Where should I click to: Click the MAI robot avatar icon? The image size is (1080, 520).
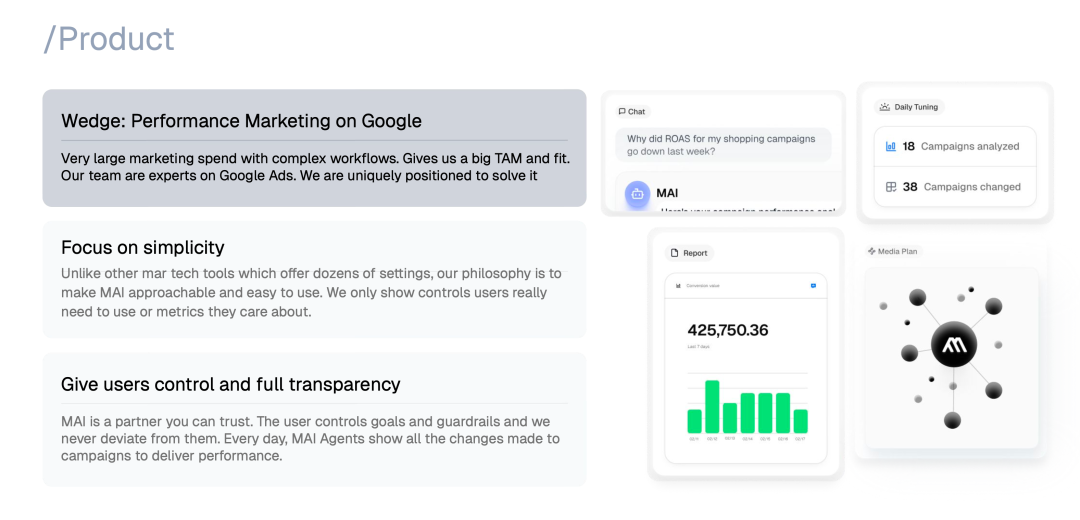point(637,194)
